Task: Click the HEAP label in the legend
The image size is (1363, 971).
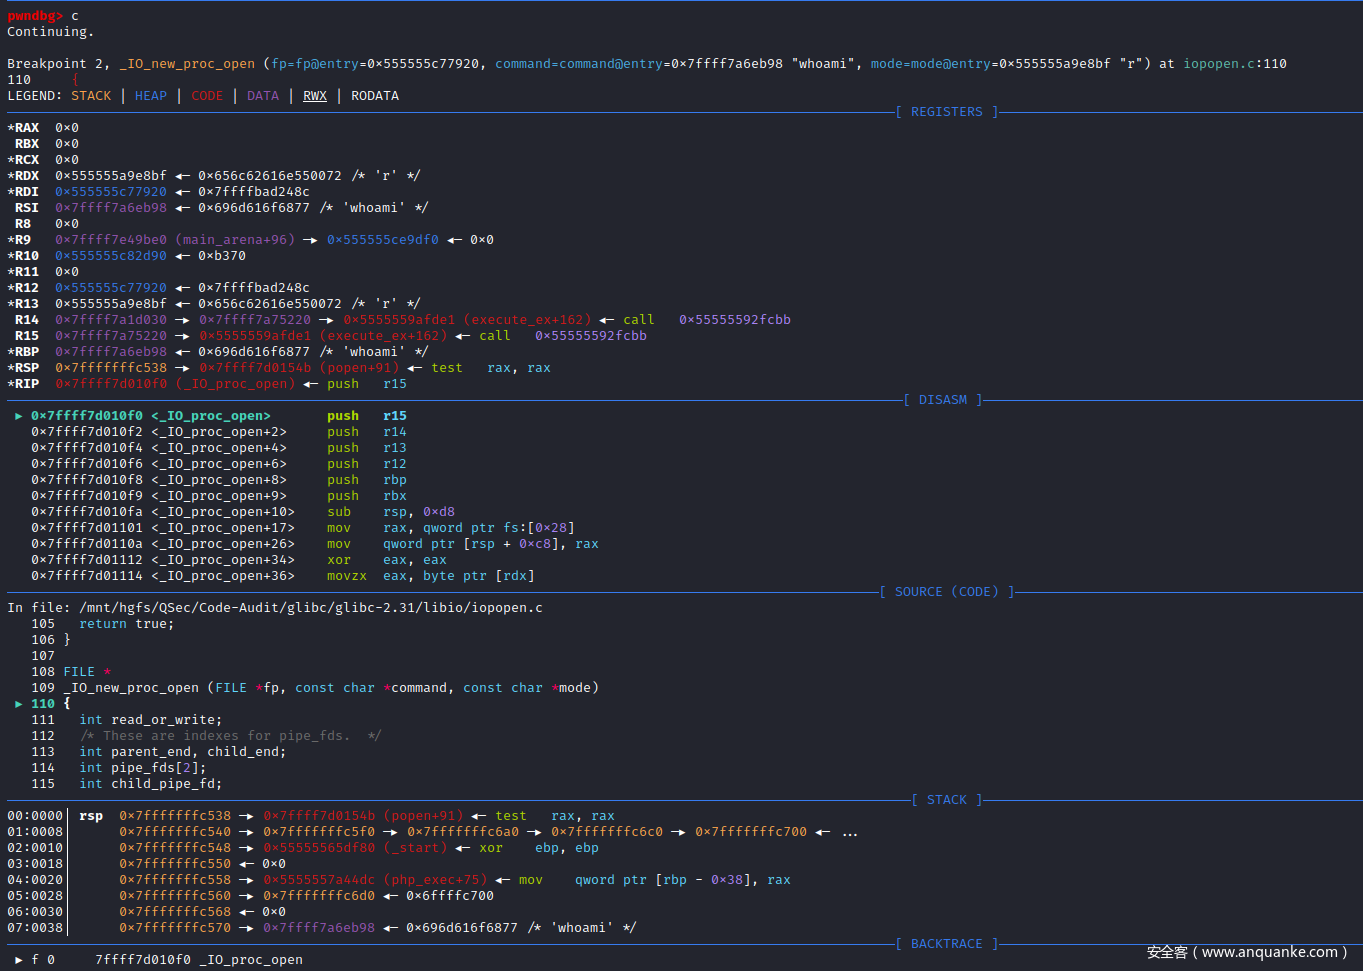Action: click(x=151, y=96)
